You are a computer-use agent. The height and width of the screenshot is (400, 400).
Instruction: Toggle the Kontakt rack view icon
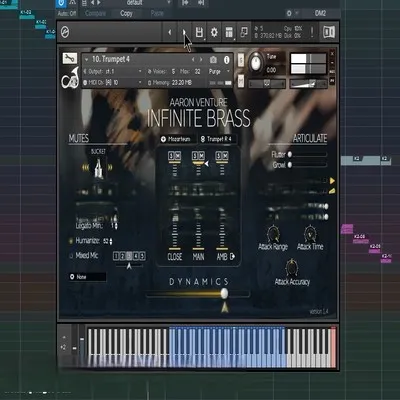coord(229,32)
